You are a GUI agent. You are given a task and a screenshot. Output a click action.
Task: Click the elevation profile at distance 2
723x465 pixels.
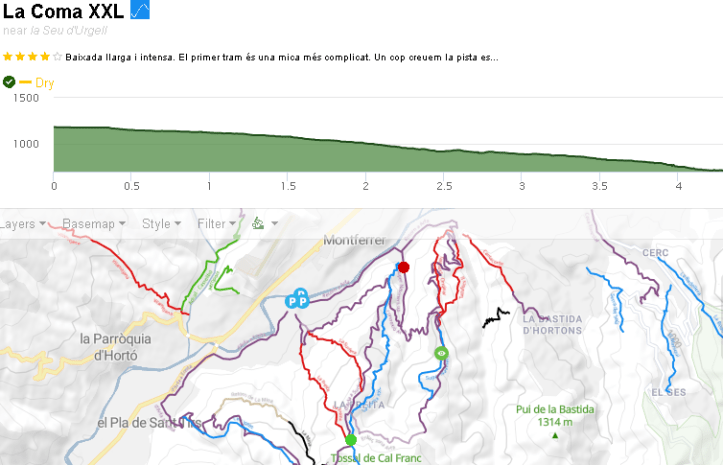tap(366, 150)
